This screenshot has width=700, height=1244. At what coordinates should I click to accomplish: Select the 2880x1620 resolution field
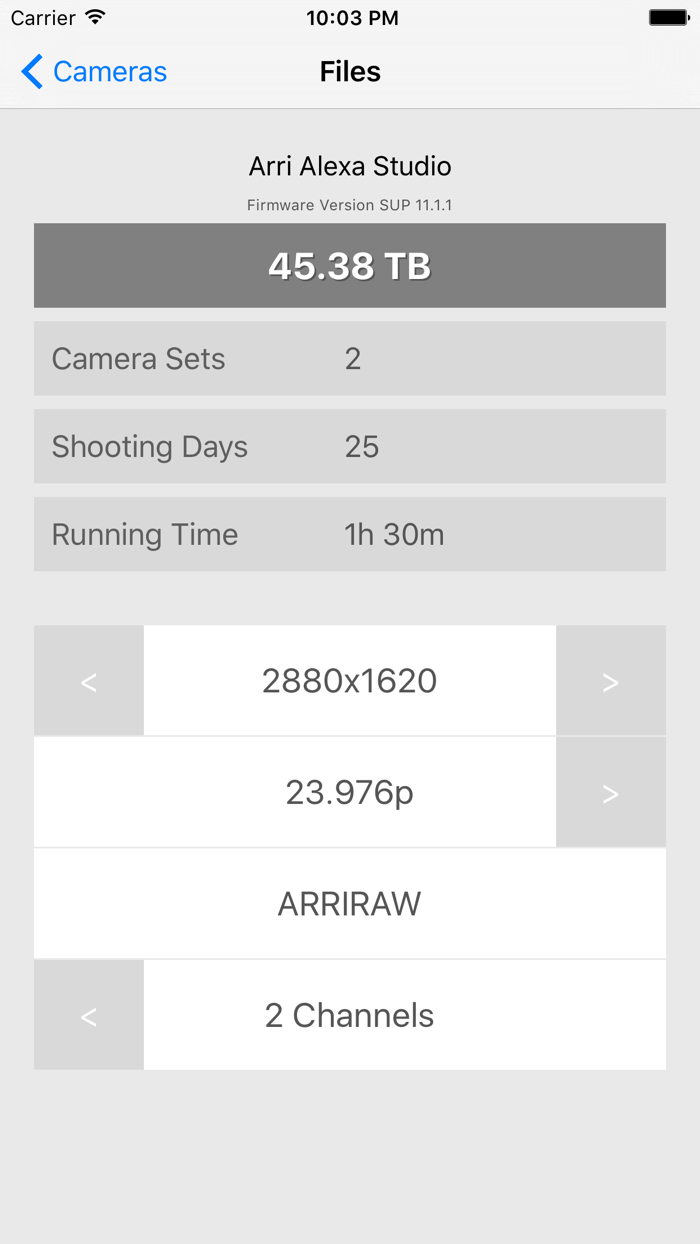pos(349,681)
